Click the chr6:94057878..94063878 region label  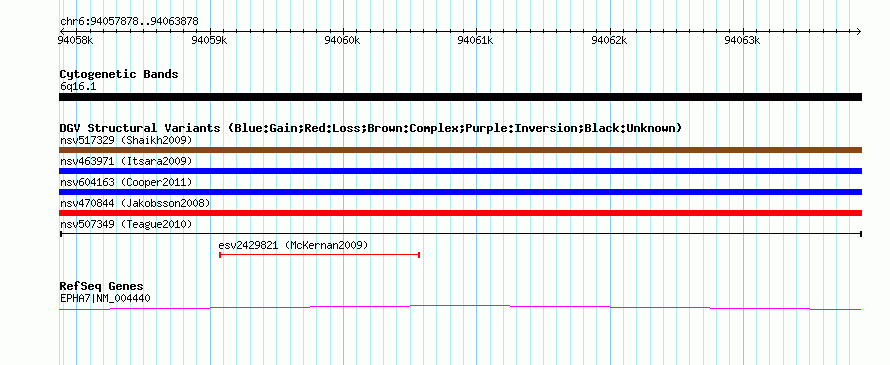129,22
